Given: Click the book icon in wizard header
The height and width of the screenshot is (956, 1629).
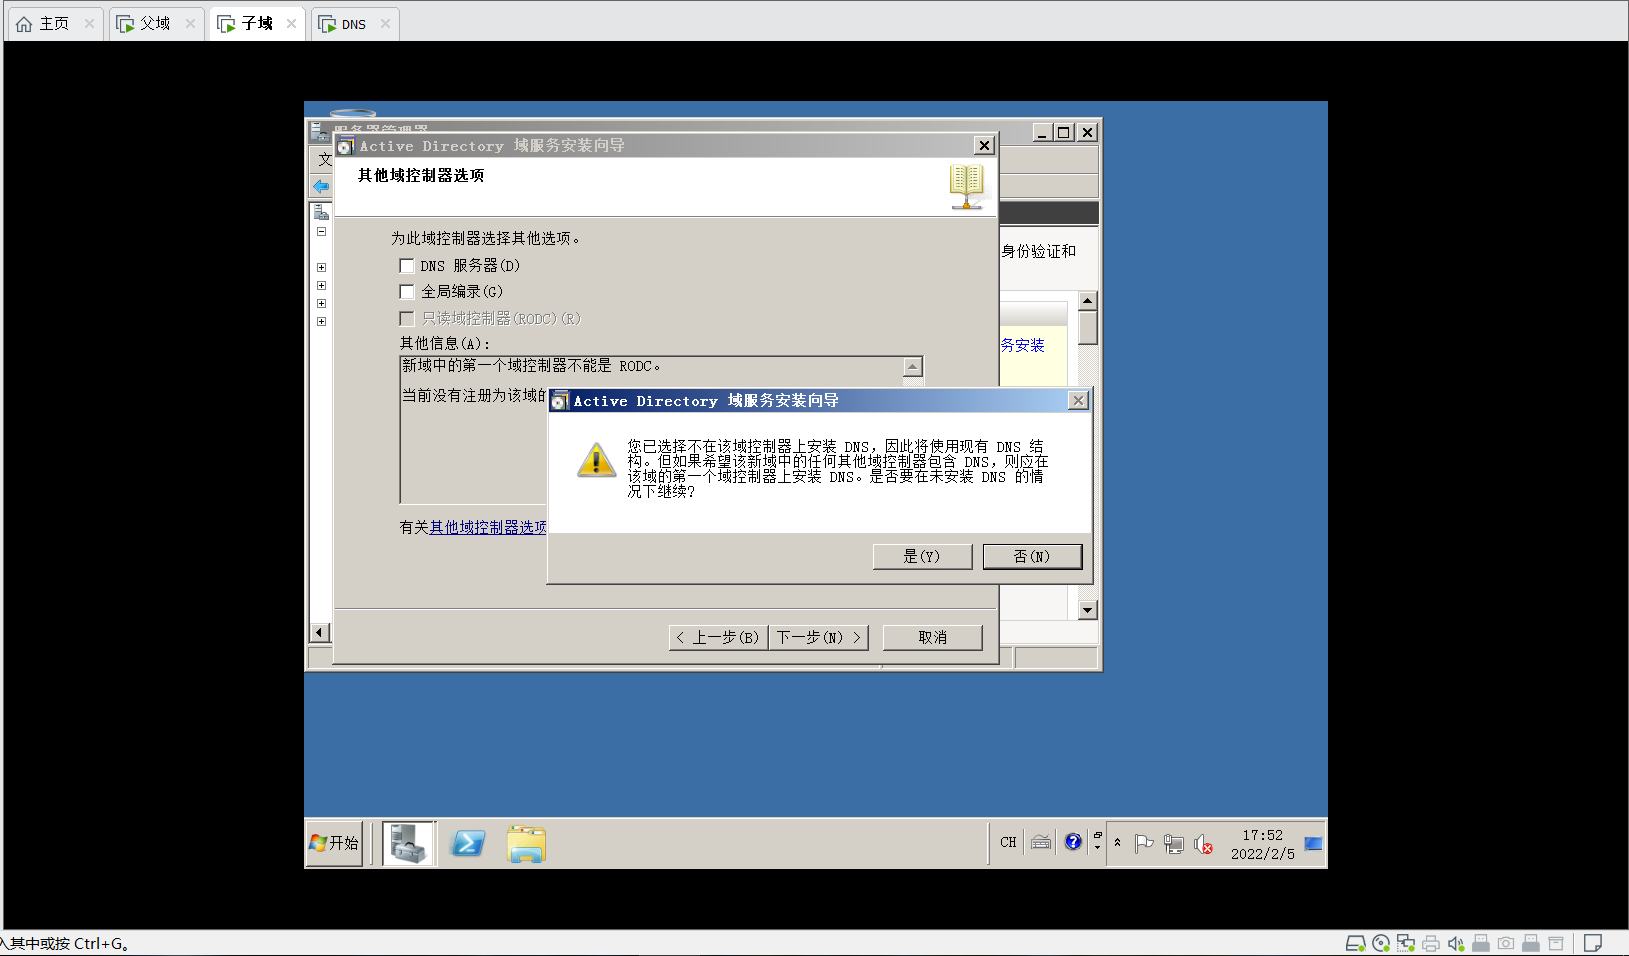Looking at the screenshot, I should click(966, 187).
